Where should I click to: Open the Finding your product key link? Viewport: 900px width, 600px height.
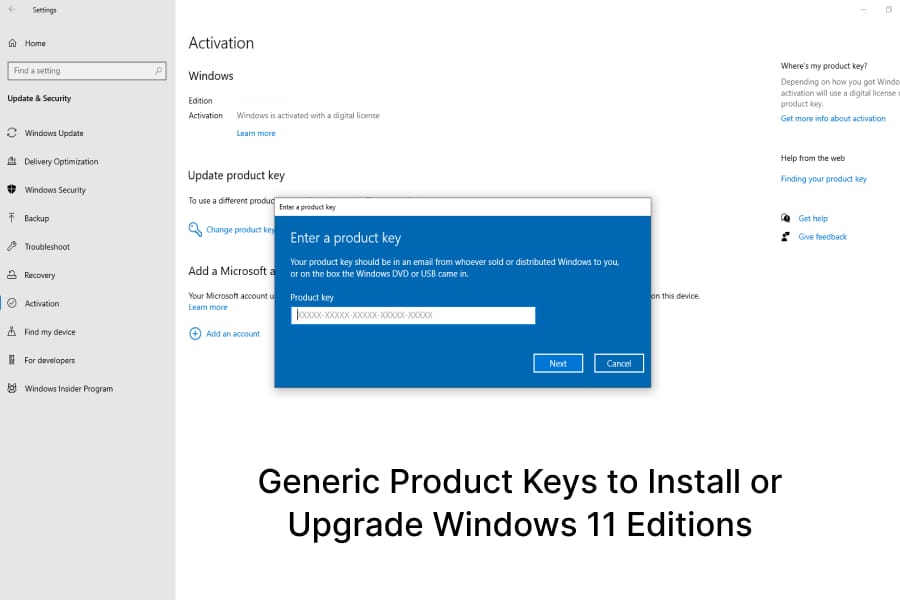824,179
